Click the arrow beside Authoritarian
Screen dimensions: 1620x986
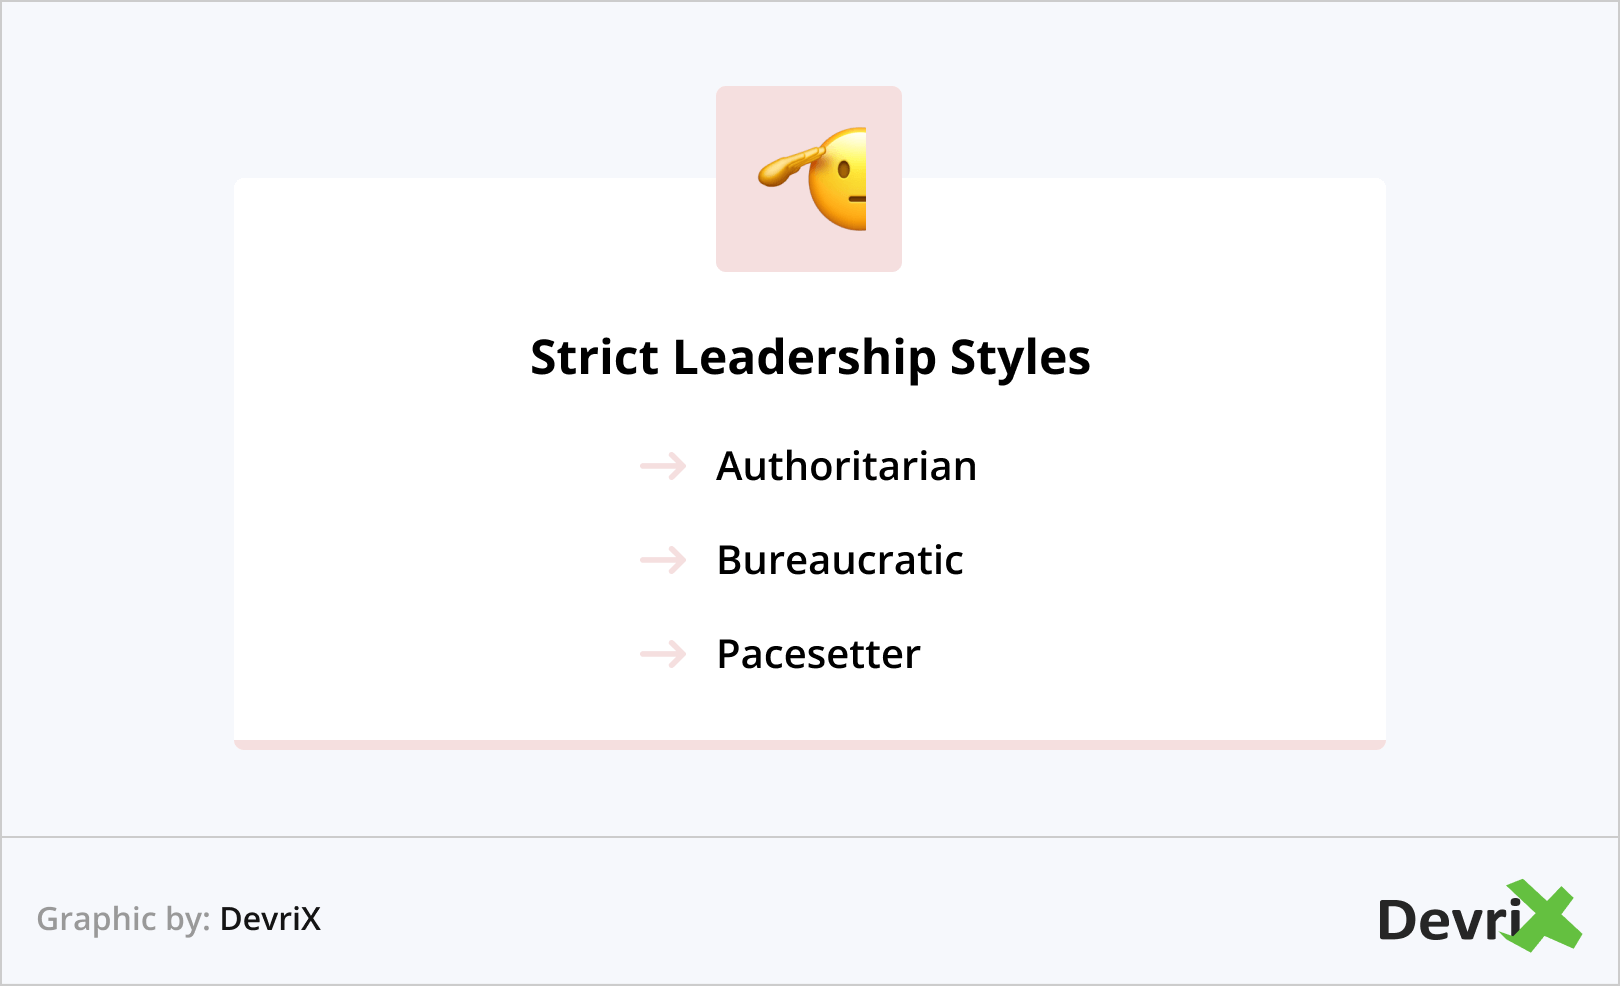663,466
